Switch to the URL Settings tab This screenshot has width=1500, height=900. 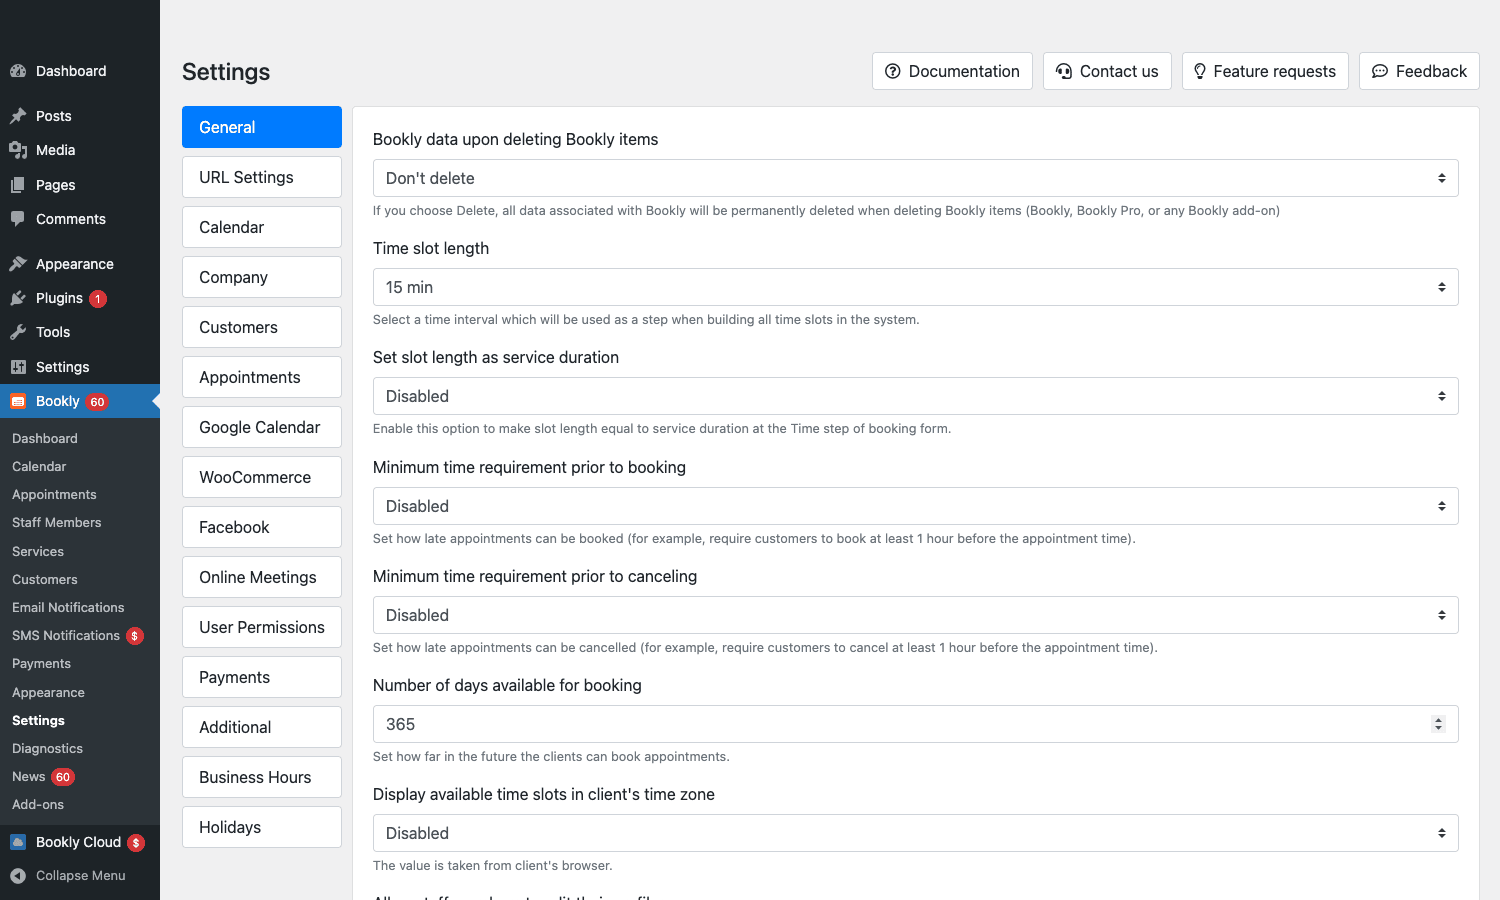click(x=262, y=177)
